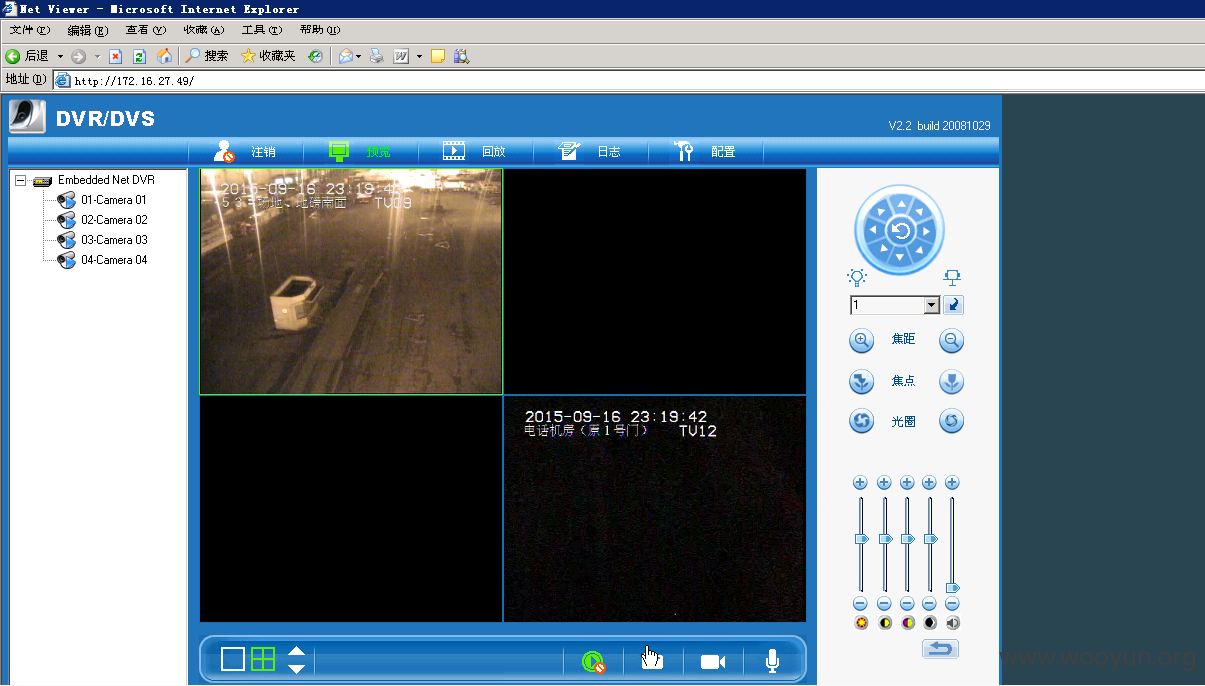This screenshot has height=686, width=1205.
Task: Open the 日志 log tab
Action: [x=590, y=152]
